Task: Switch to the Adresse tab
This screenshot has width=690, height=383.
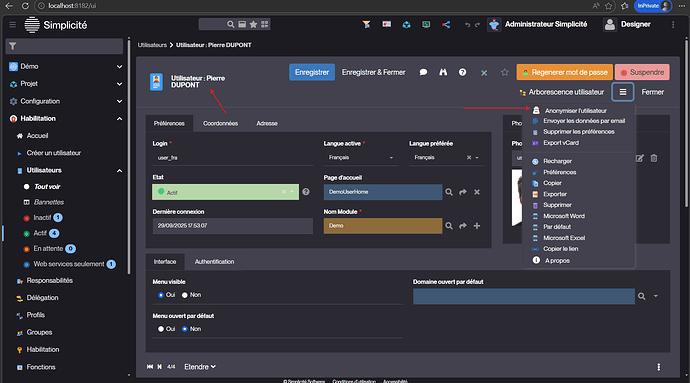Action: point(267,123)
